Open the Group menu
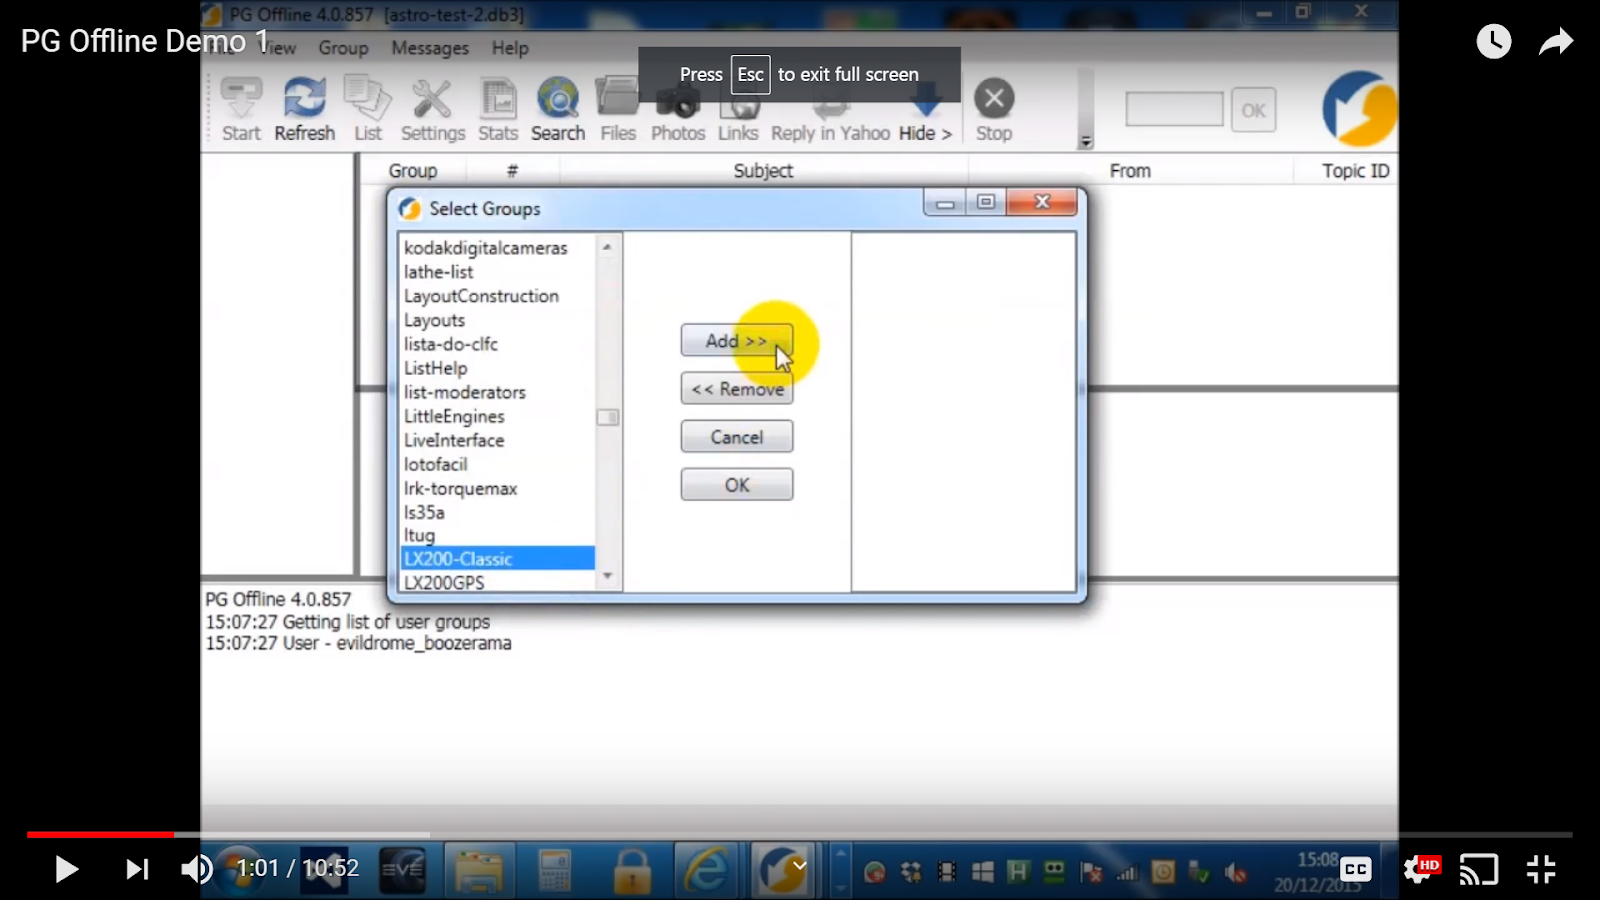Viewport: 1600px width, 900px height. [343, 48]
